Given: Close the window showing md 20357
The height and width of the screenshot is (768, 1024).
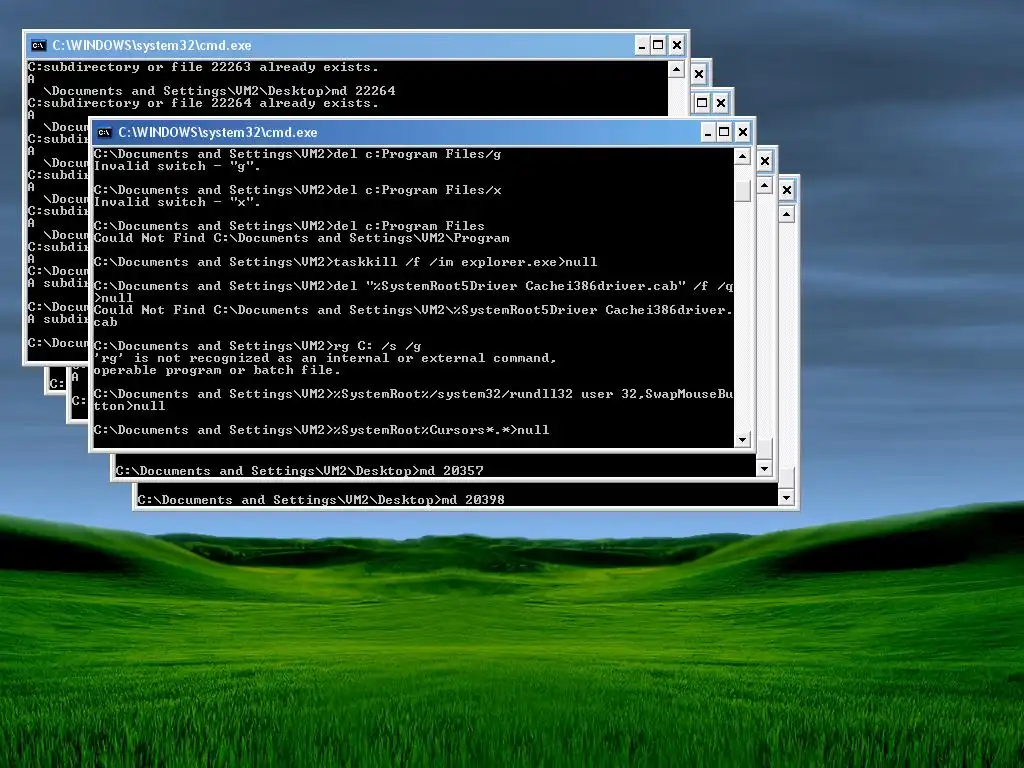Looking at the screenshot, I should coord(765,161).
